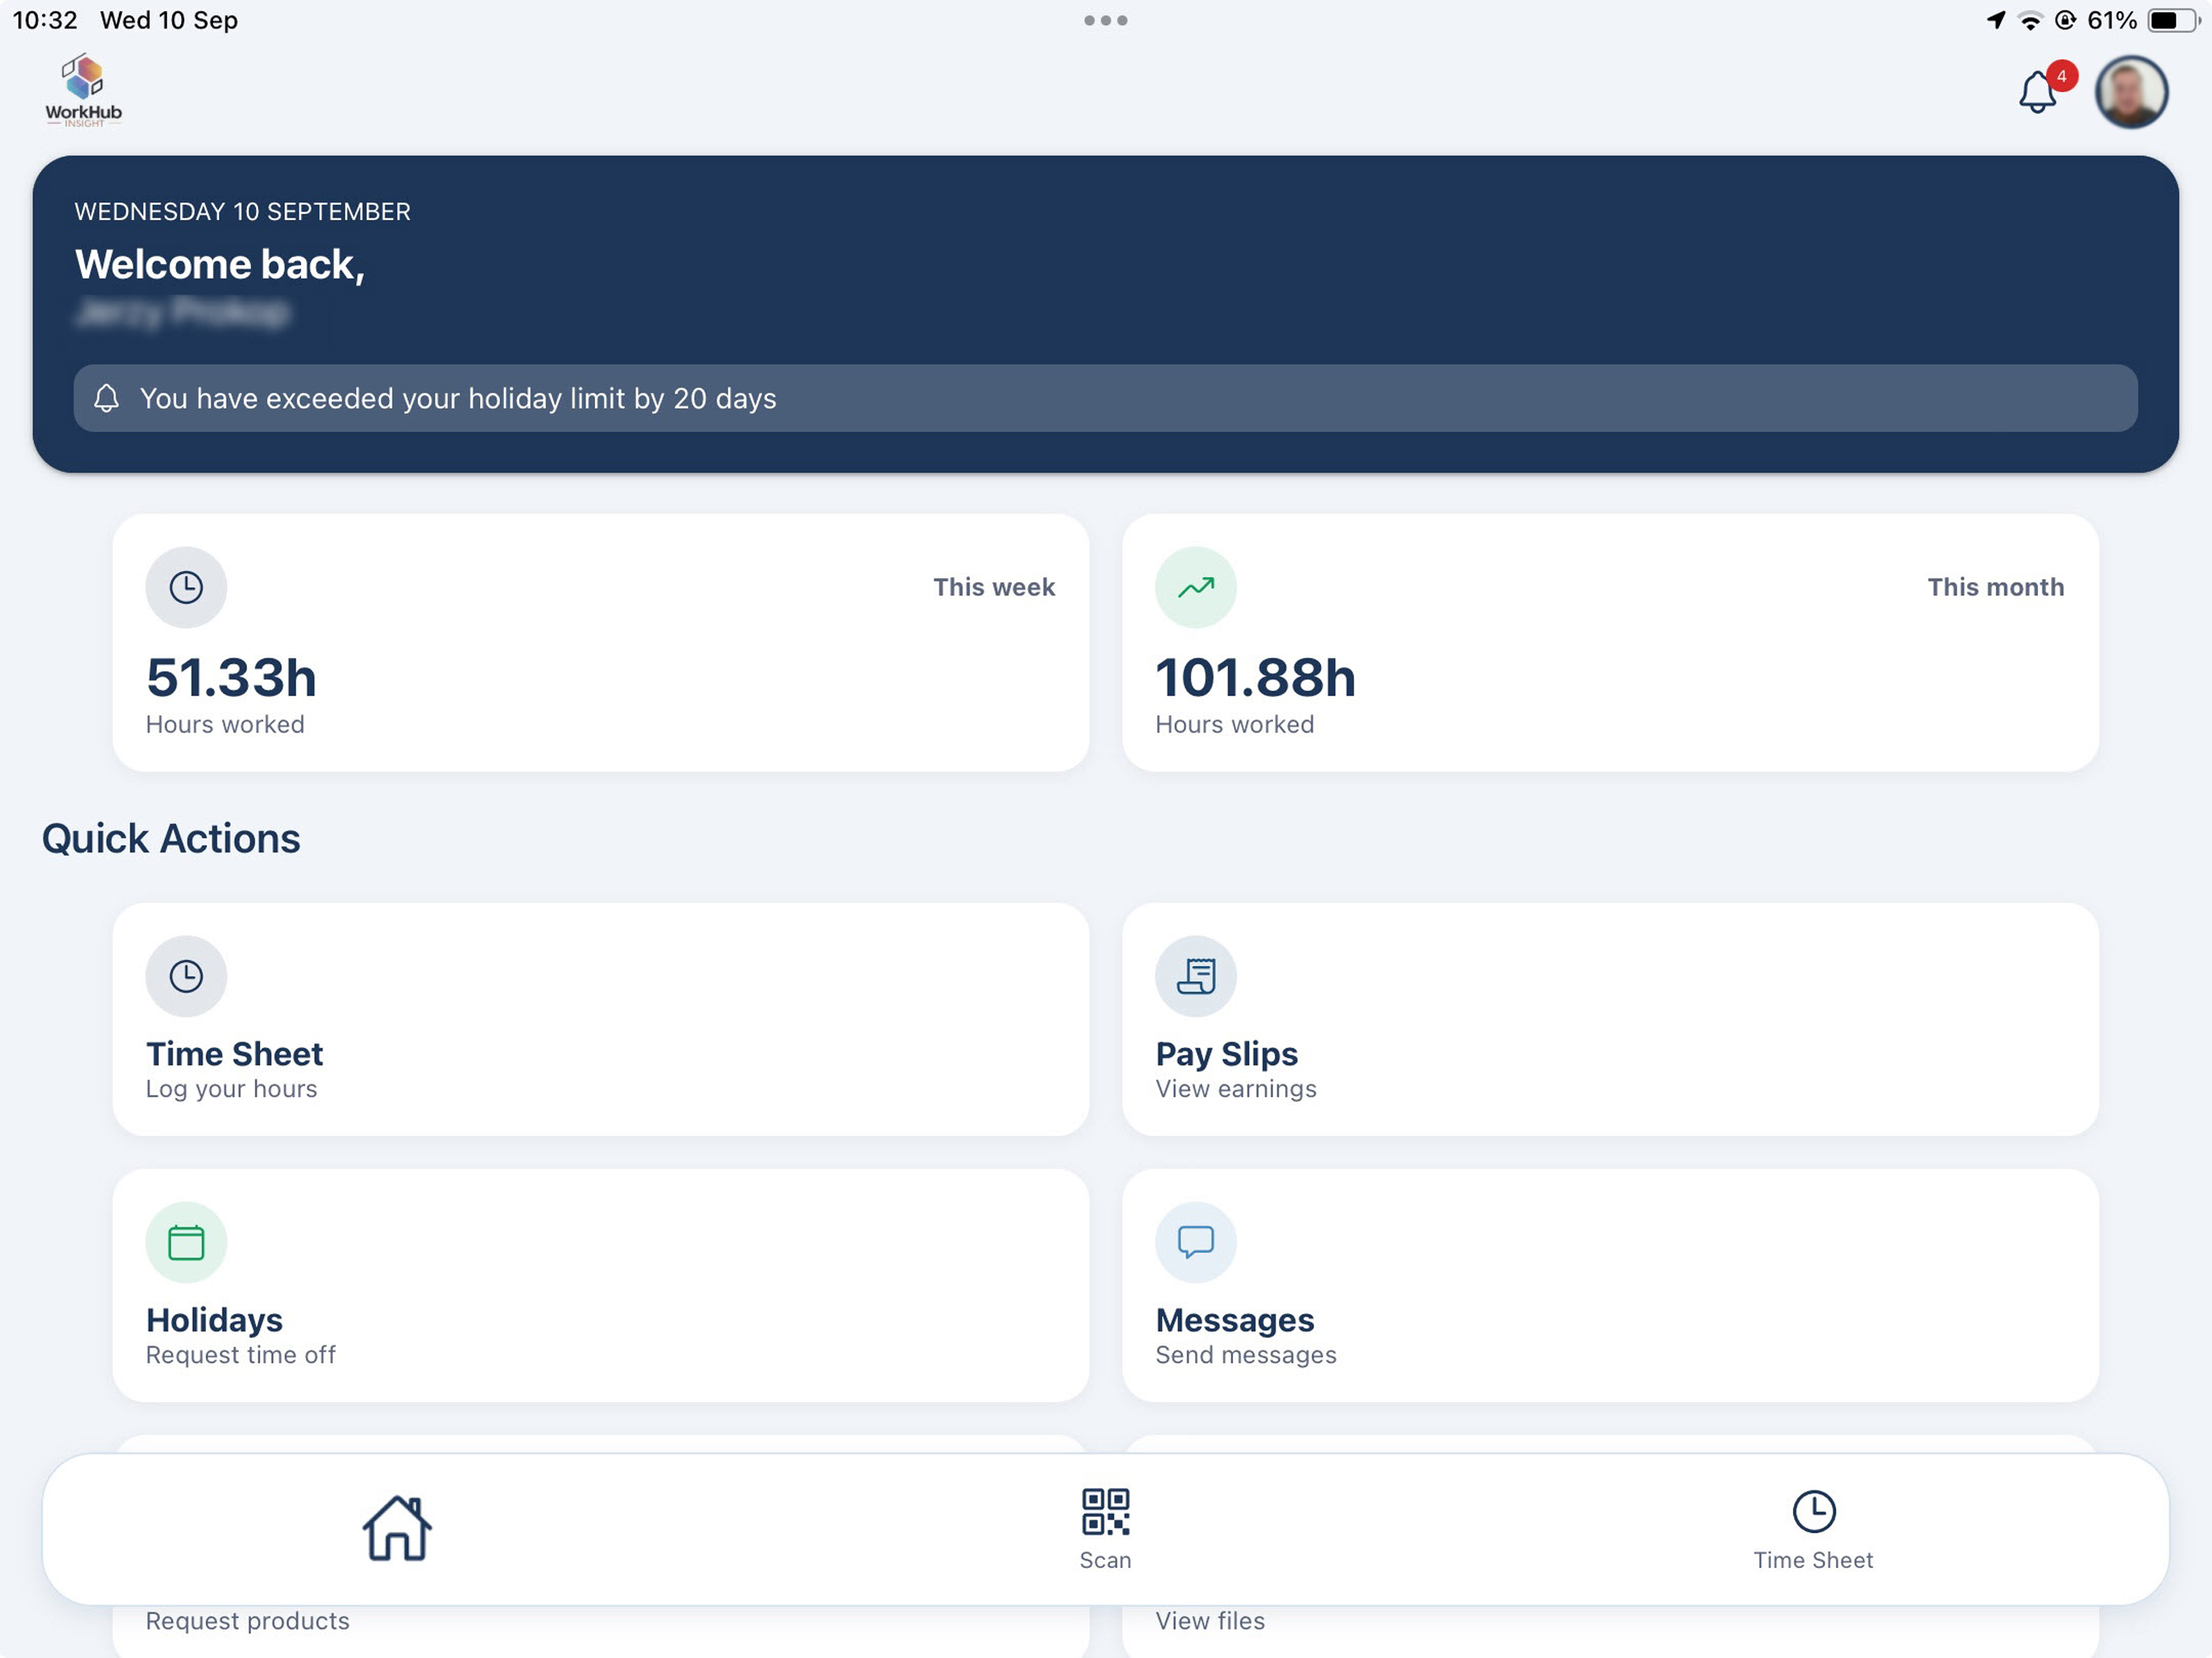Tap the clock icon in This week card
The height and width of the screenshot is (1658, 2212).
coord(186,587)
